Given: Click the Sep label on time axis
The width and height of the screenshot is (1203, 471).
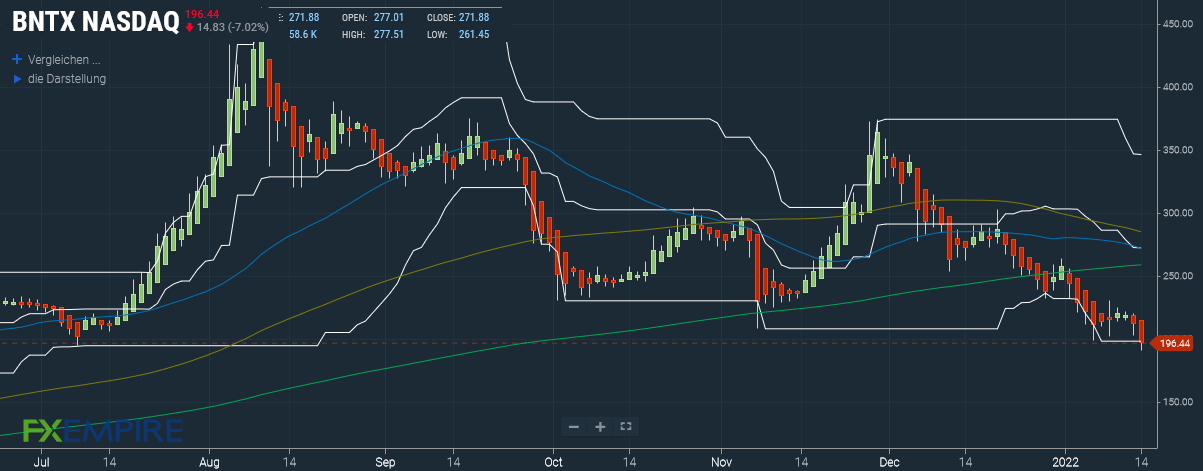Looking at the screenshot, I should tap(386, 463).
